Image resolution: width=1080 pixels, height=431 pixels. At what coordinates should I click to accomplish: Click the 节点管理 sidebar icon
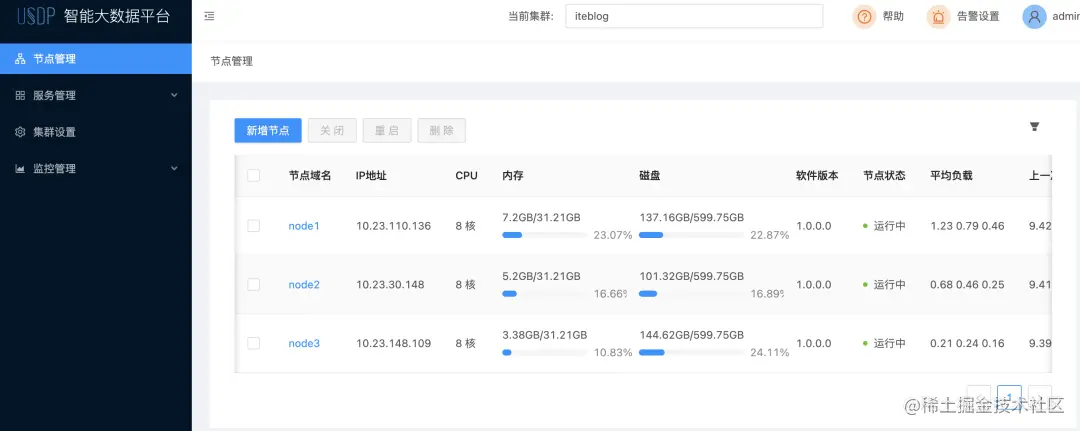(20, 59)
